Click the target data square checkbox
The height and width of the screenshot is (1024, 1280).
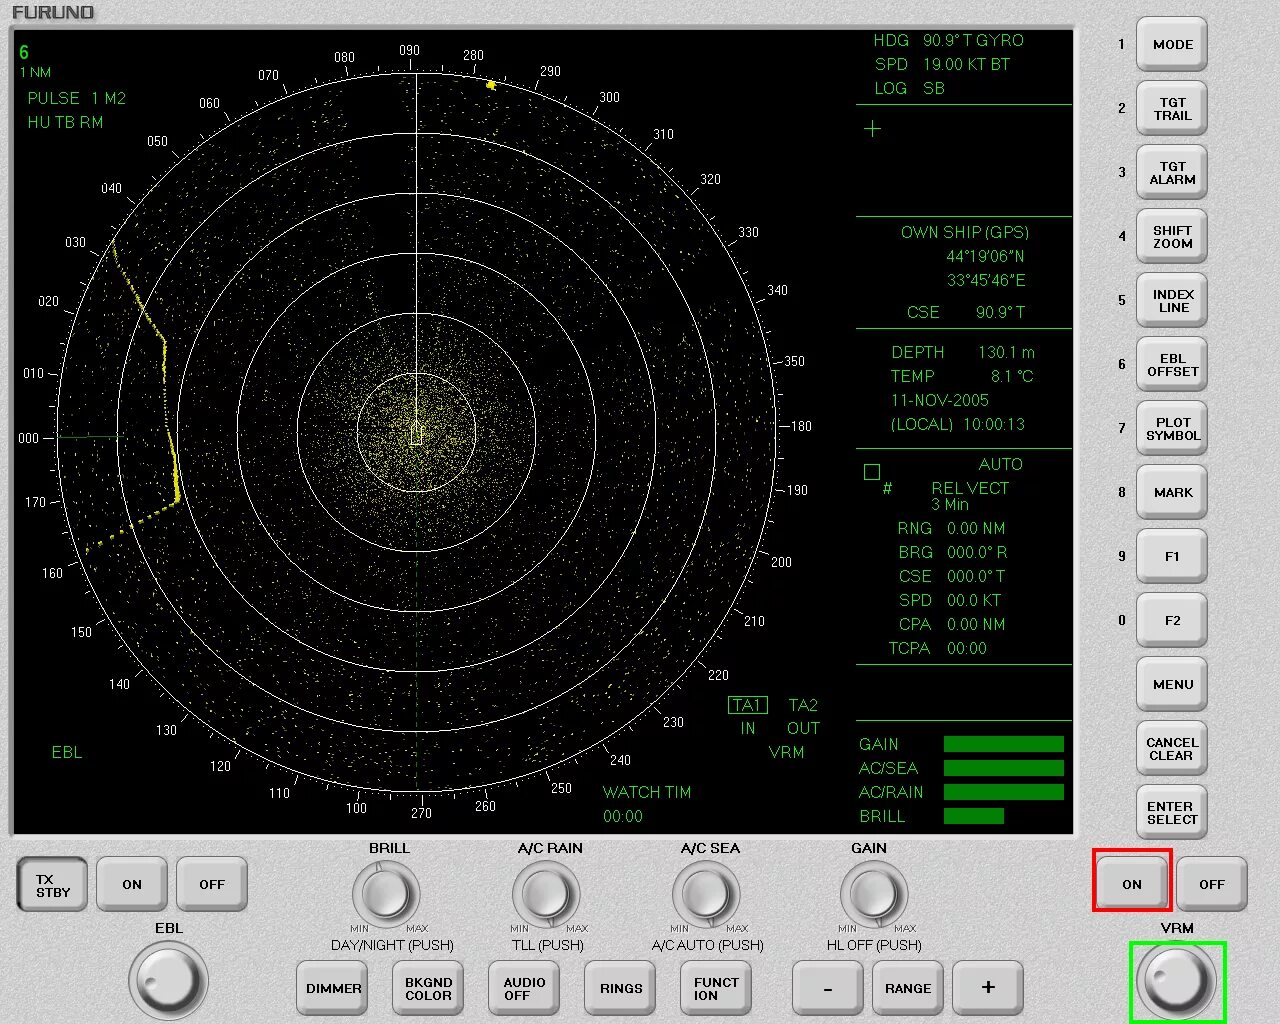(872, 472)
